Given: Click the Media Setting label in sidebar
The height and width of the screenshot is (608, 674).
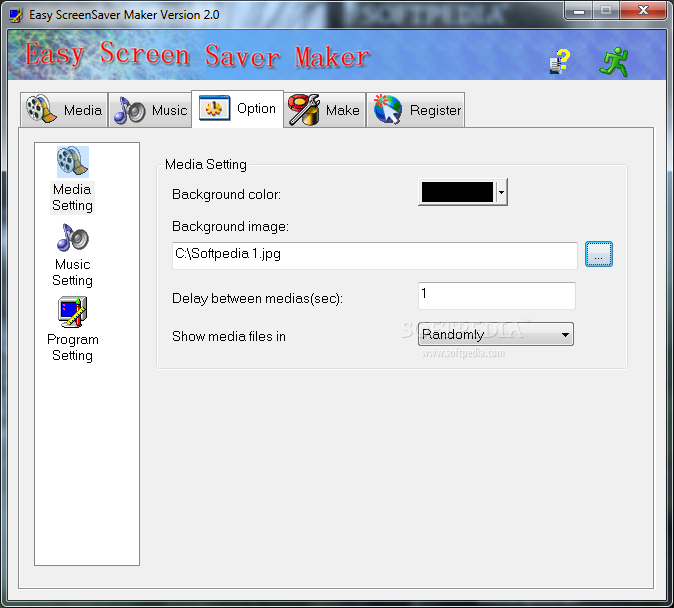Looking at the screenshot, I should click(72, 197).
